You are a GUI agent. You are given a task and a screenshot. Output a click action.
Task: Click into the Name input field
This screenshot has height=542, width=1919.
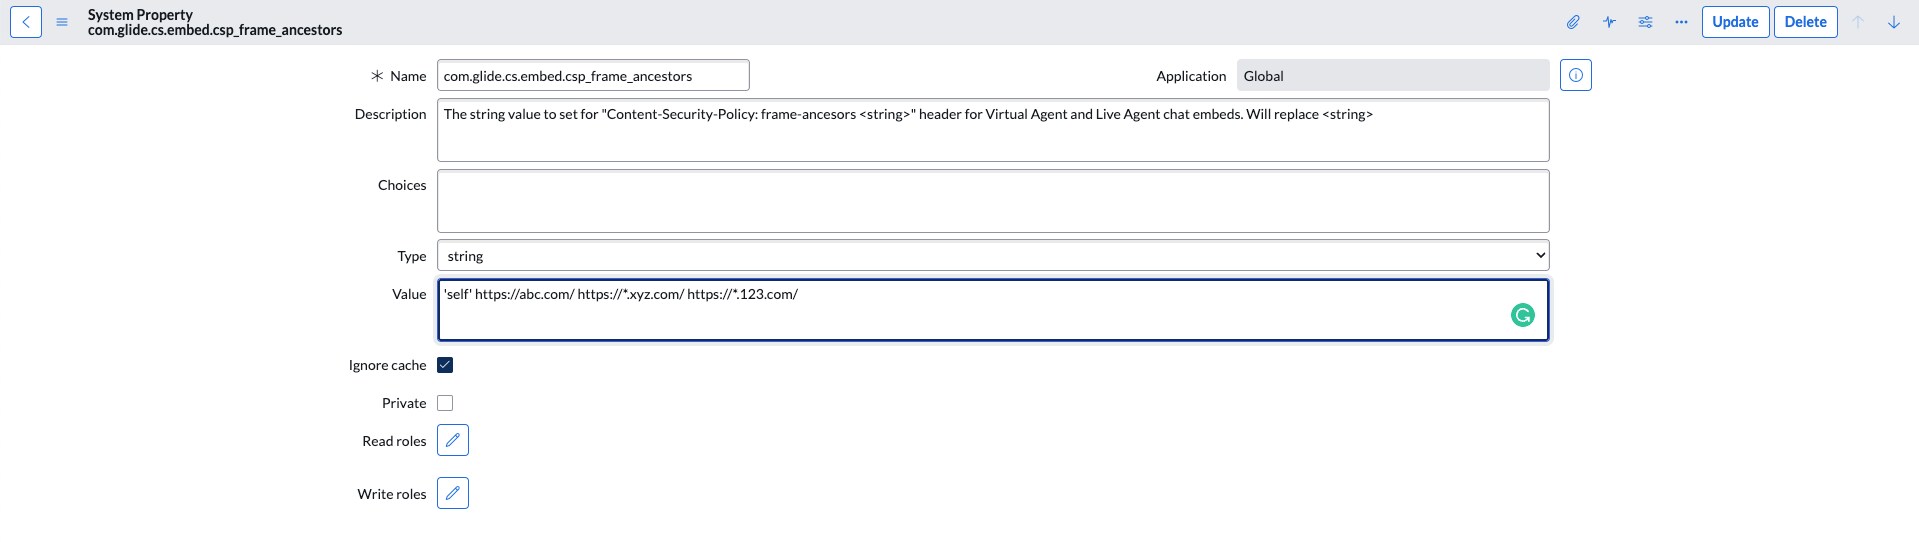click(593, 76)
